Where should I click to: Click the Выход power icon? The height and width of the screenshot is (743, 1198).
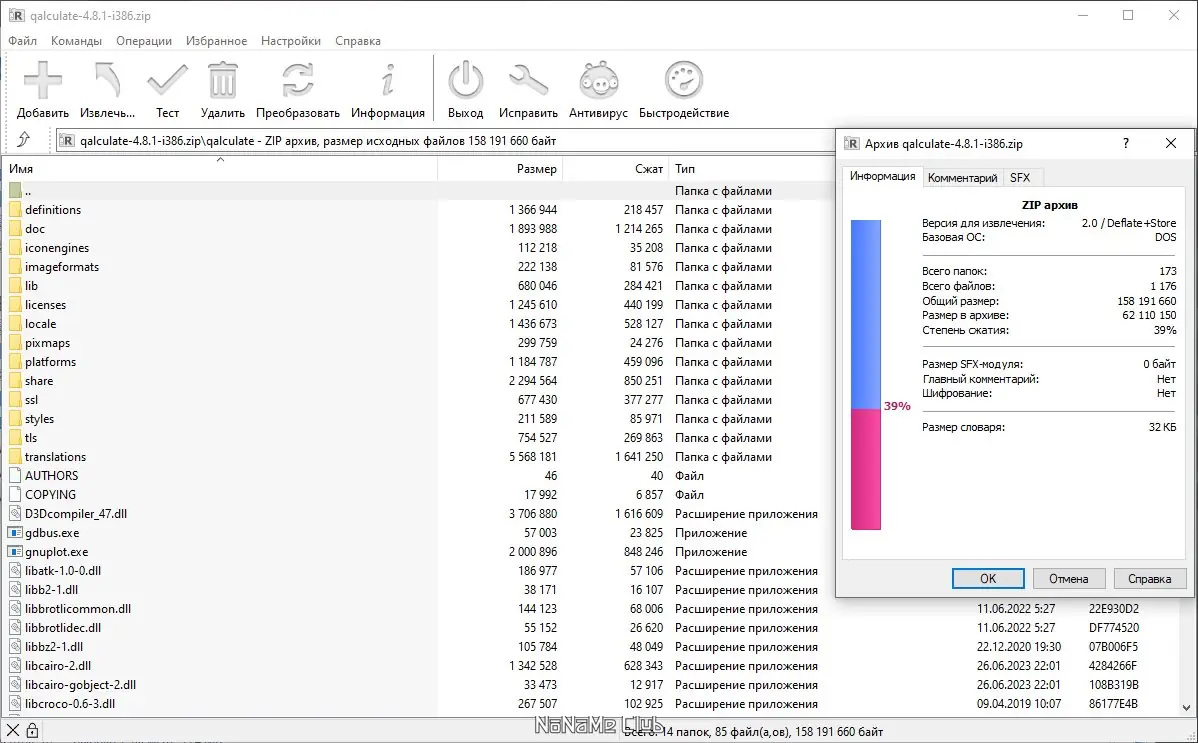[465, 80]
